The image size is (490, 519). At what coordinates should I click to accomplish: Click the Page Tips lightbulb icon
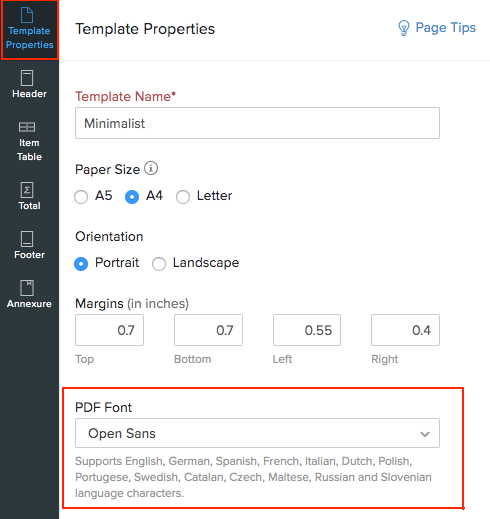tap(404, 28)
